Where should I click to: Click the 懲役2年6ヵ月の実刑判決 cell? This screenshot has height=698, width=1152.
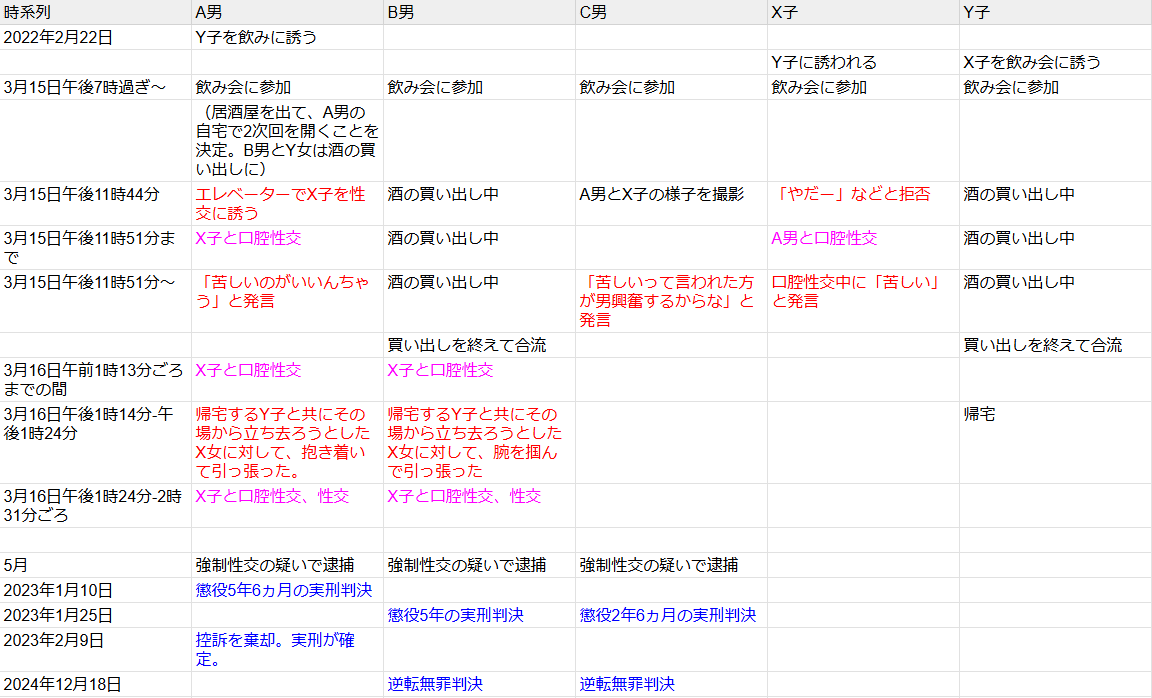[672, 615]
